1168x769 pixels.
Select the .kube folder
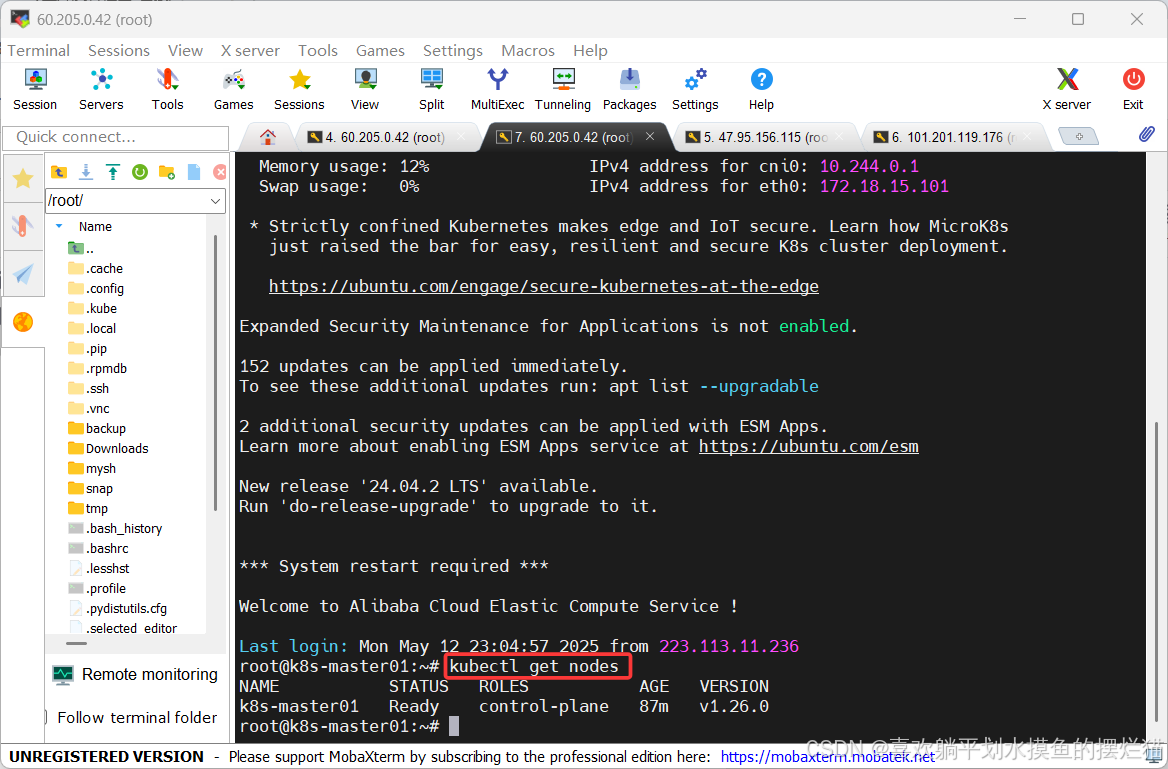(92, 308)
